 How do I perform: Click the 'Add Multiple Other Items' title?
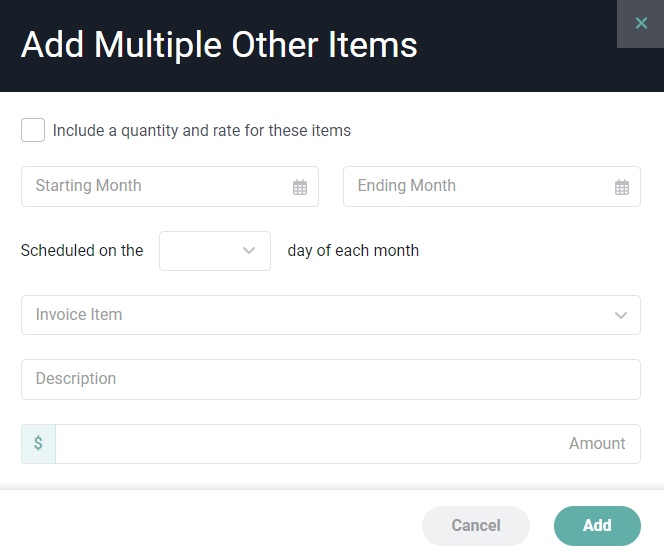pyautogui.click(x=219, y=45)
